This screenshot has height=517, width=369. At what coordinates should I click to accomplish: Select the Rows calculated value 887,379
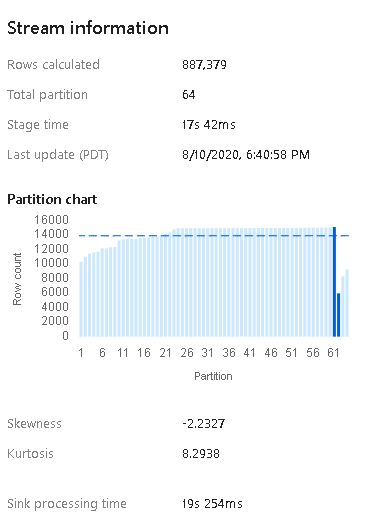[204, 65]
